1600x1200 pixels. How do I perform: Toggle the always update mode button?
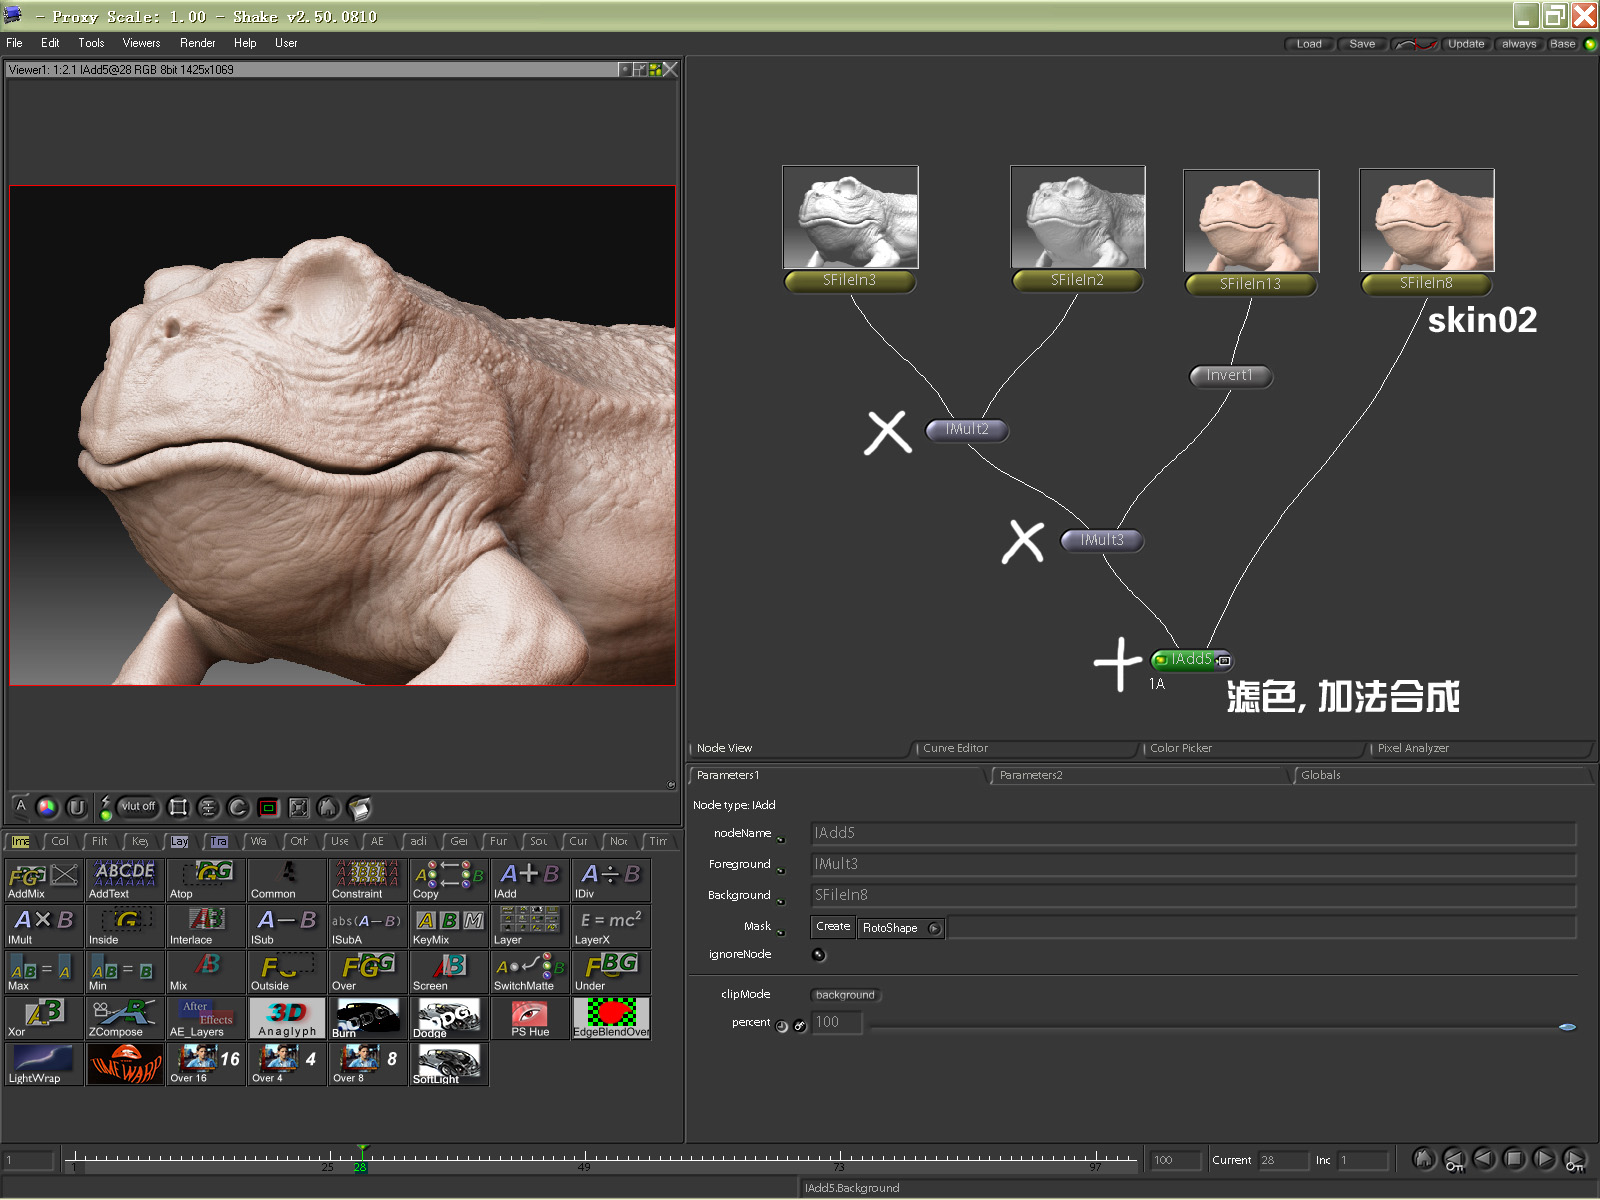point(1518,44)
